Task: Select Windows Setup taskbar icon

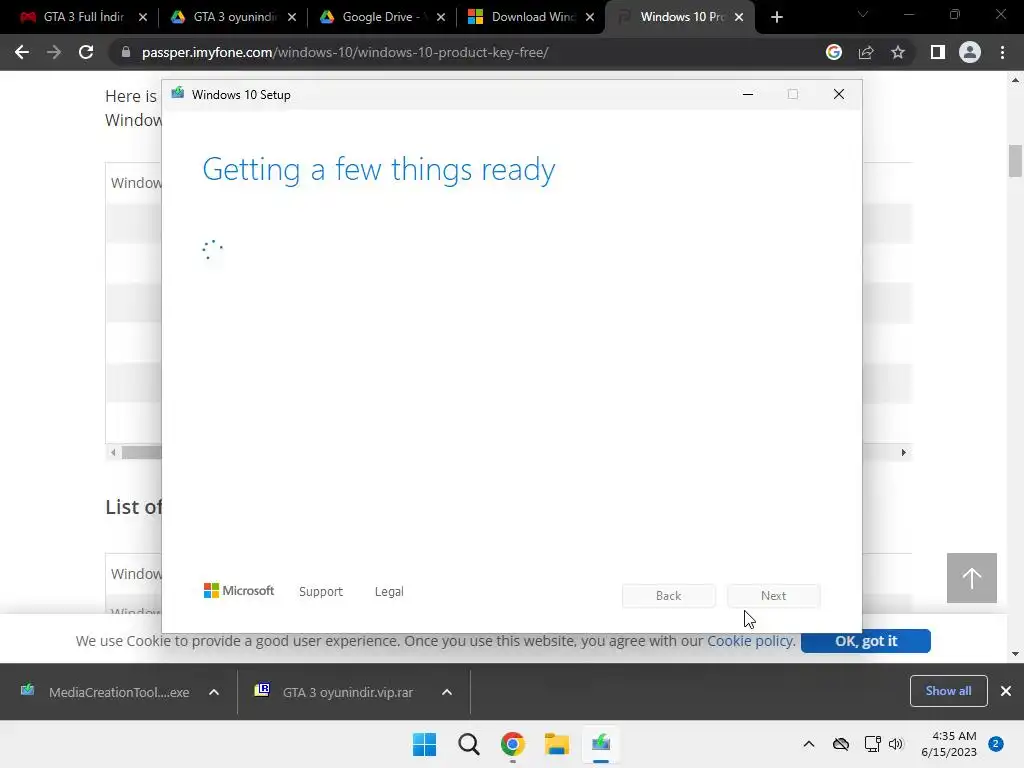Action: 601,744
